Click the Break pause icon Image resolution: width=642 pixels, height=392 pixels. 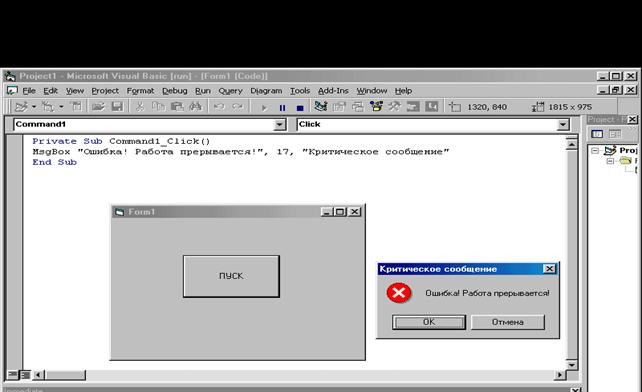[282, 108]
